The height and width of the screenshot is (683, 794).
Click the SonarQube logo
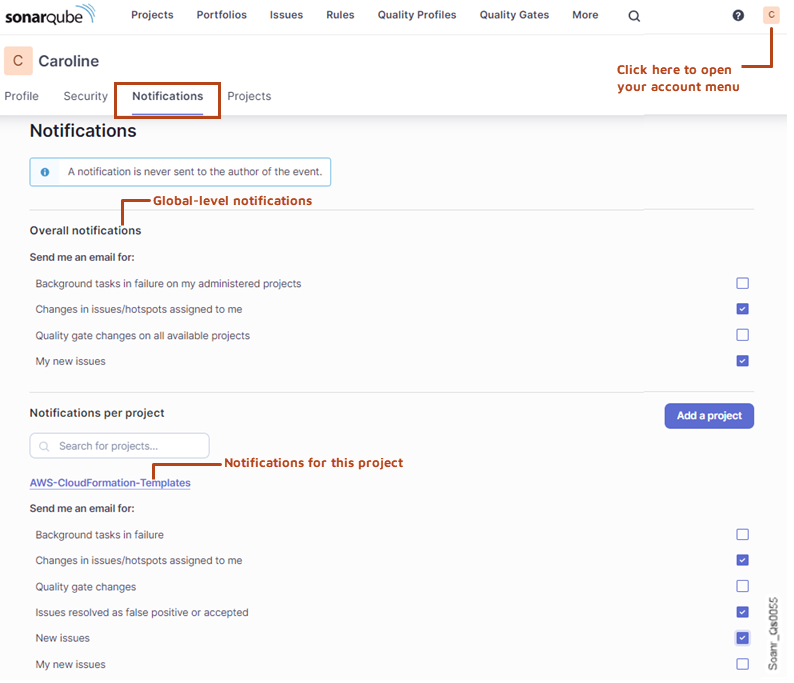(x=50, y=16)
